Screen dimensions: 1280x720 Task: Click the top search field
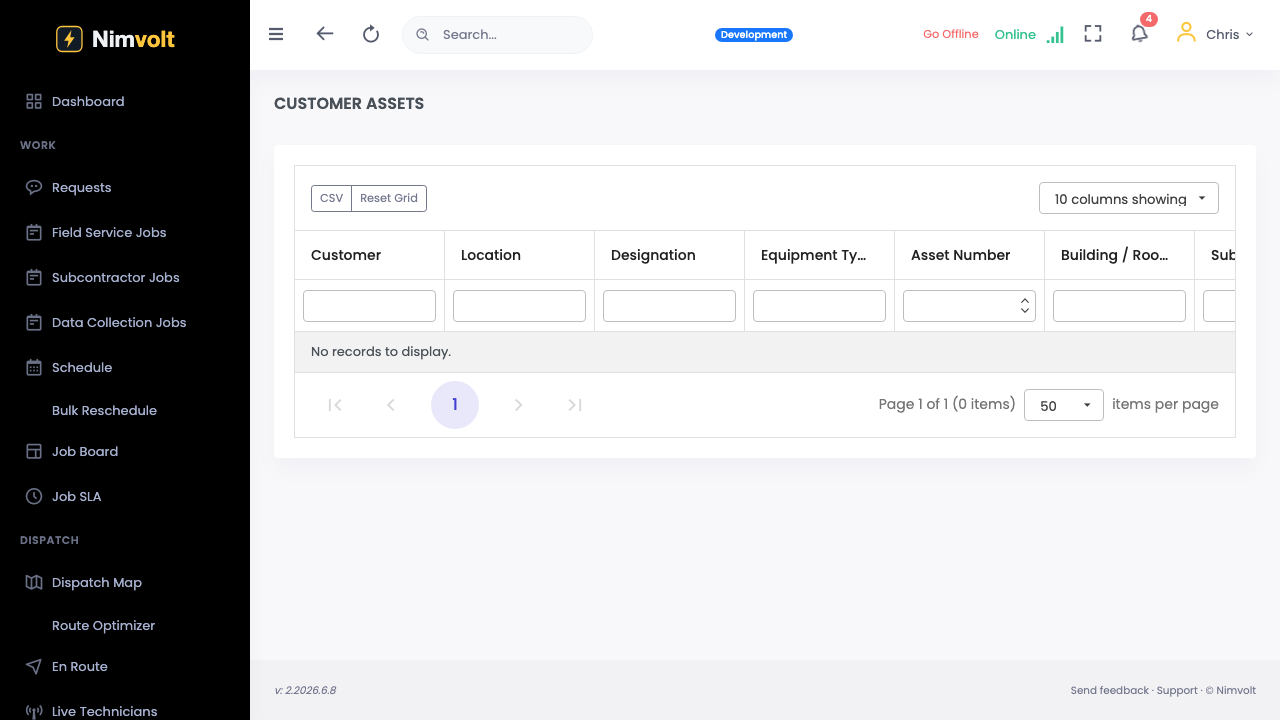coord(497,34)
